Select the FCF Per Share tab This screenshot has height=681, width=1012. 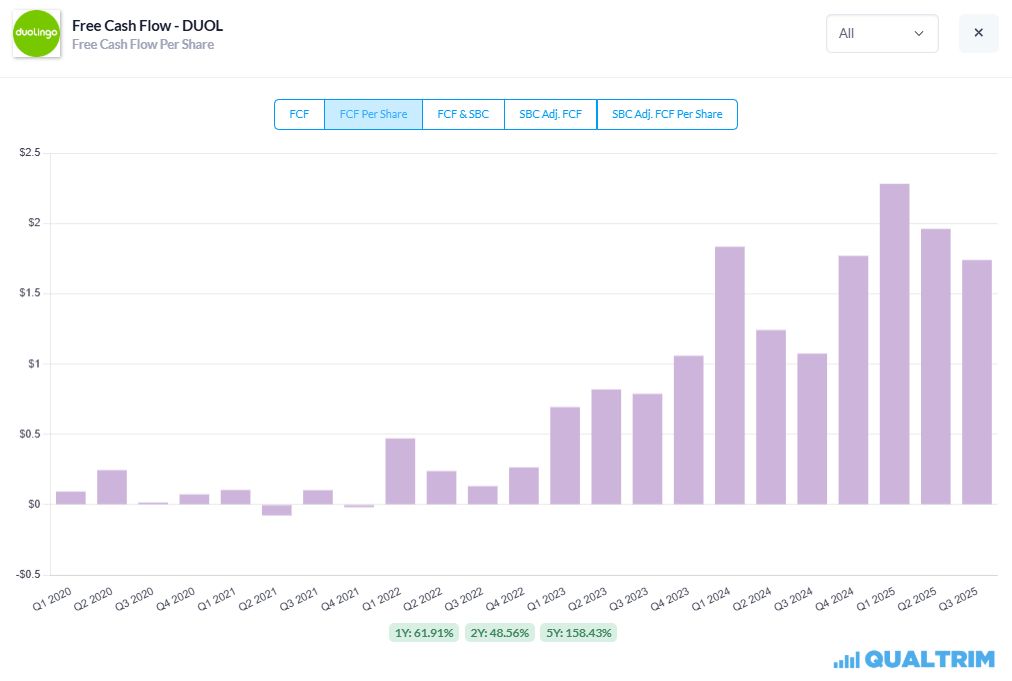pos(373,114)
